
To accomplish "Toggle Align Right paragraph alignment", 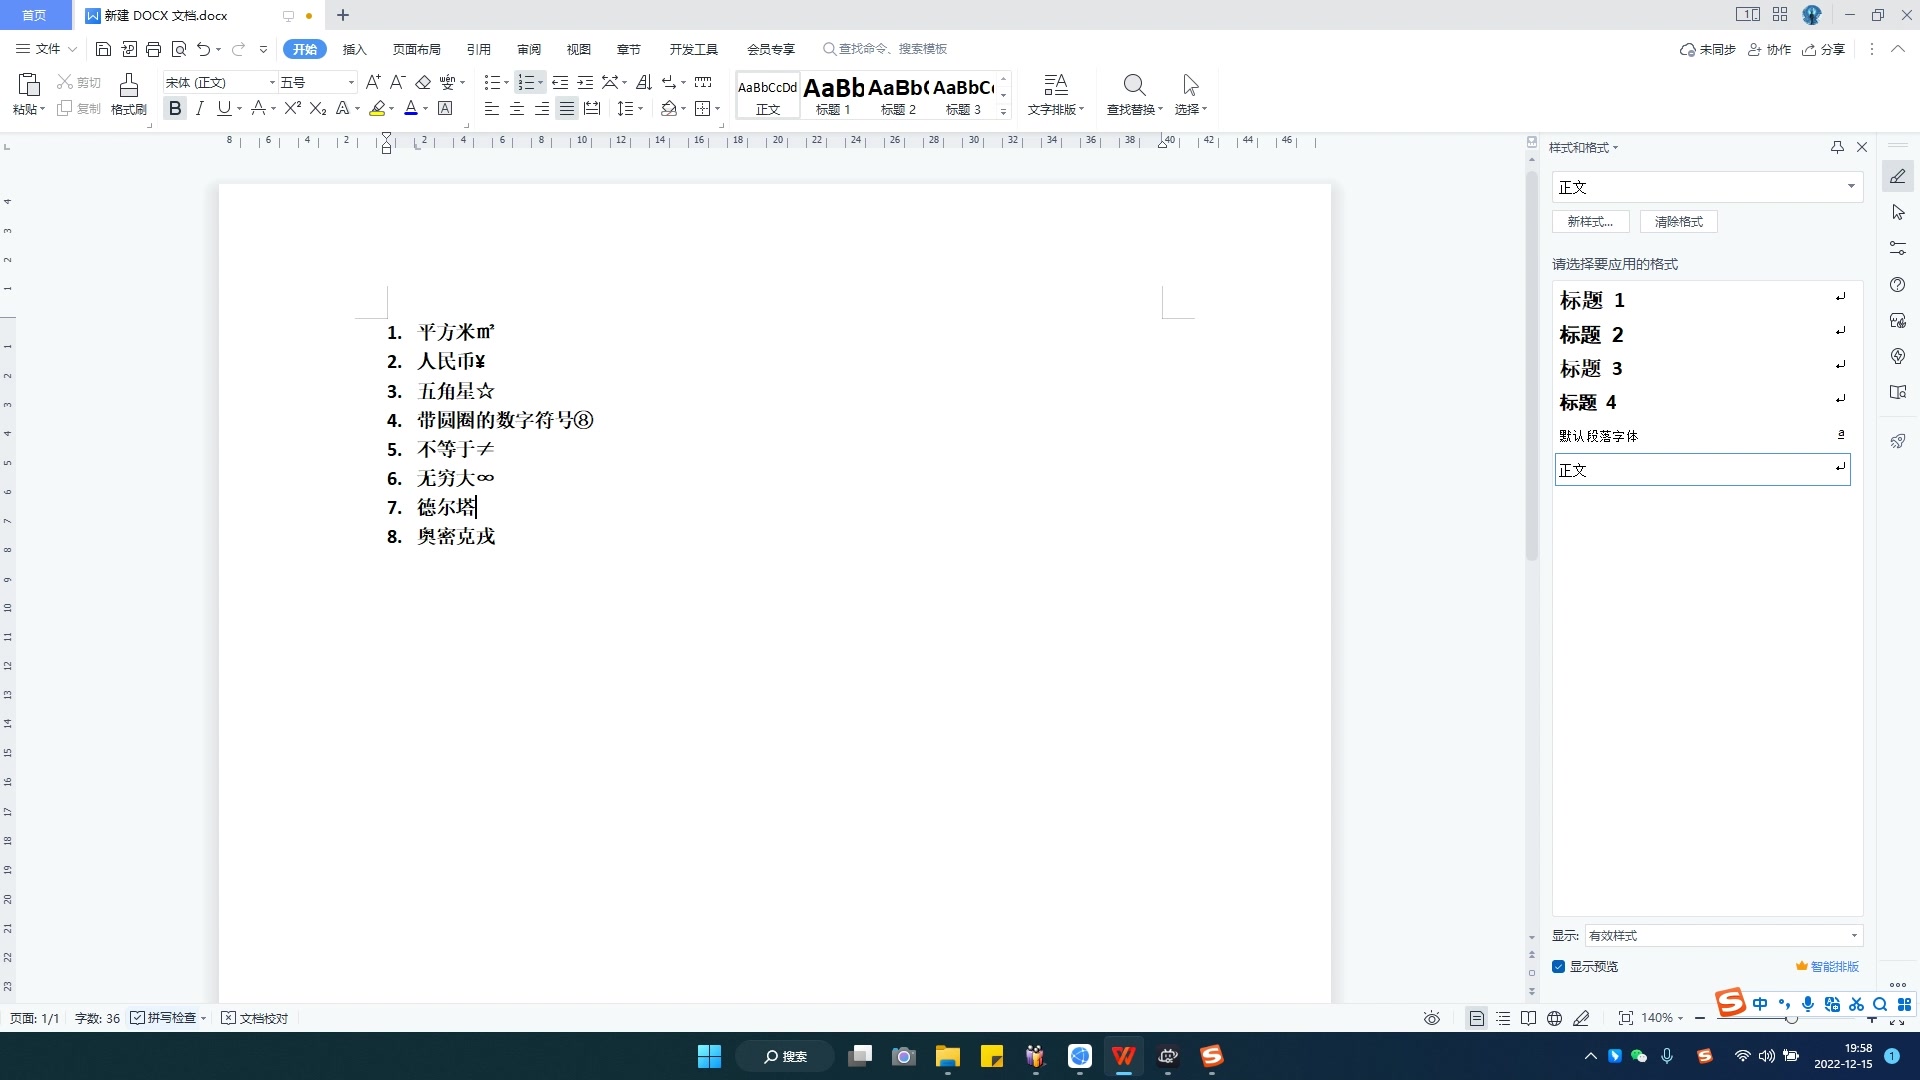I will pos(541,108).
